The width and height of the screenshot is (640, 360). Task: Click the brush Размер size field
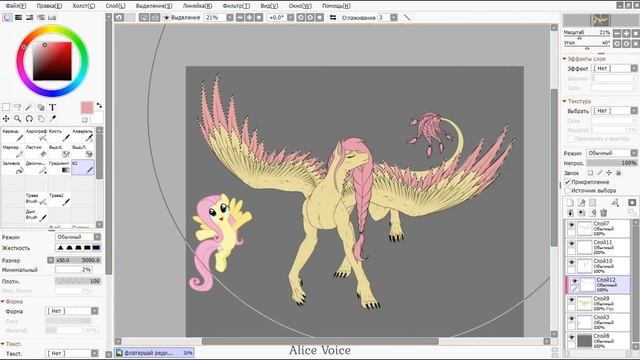[78, 260]
